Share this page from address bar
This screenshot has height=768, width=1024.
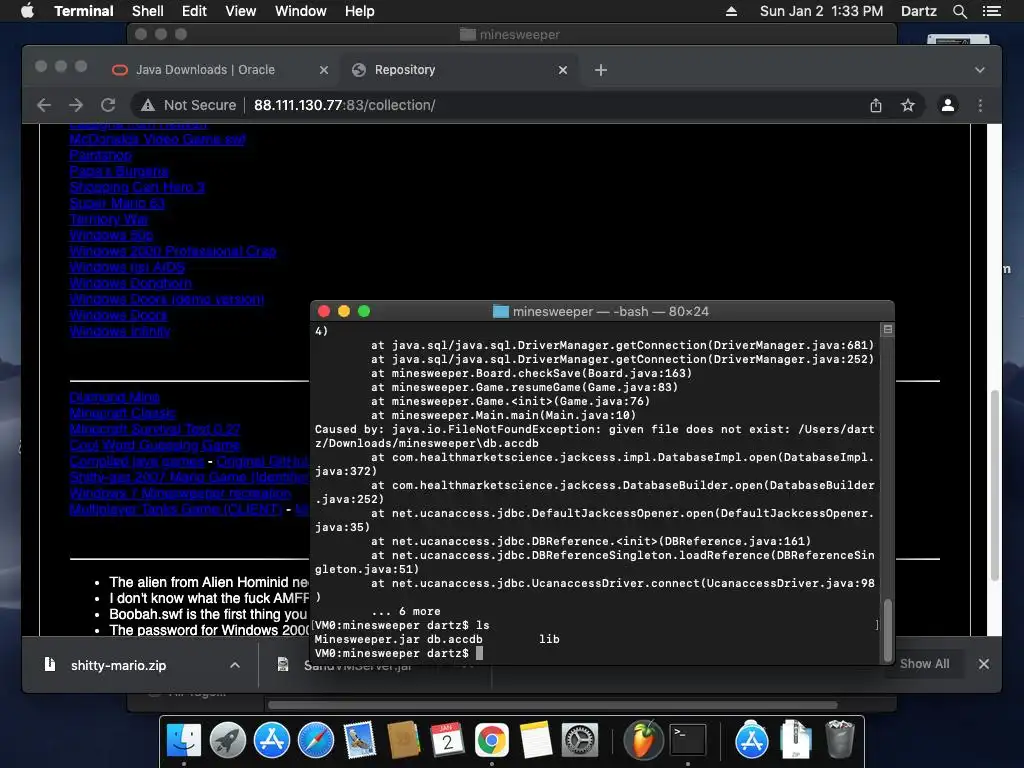pyautogui.click(x=876, y=105)
